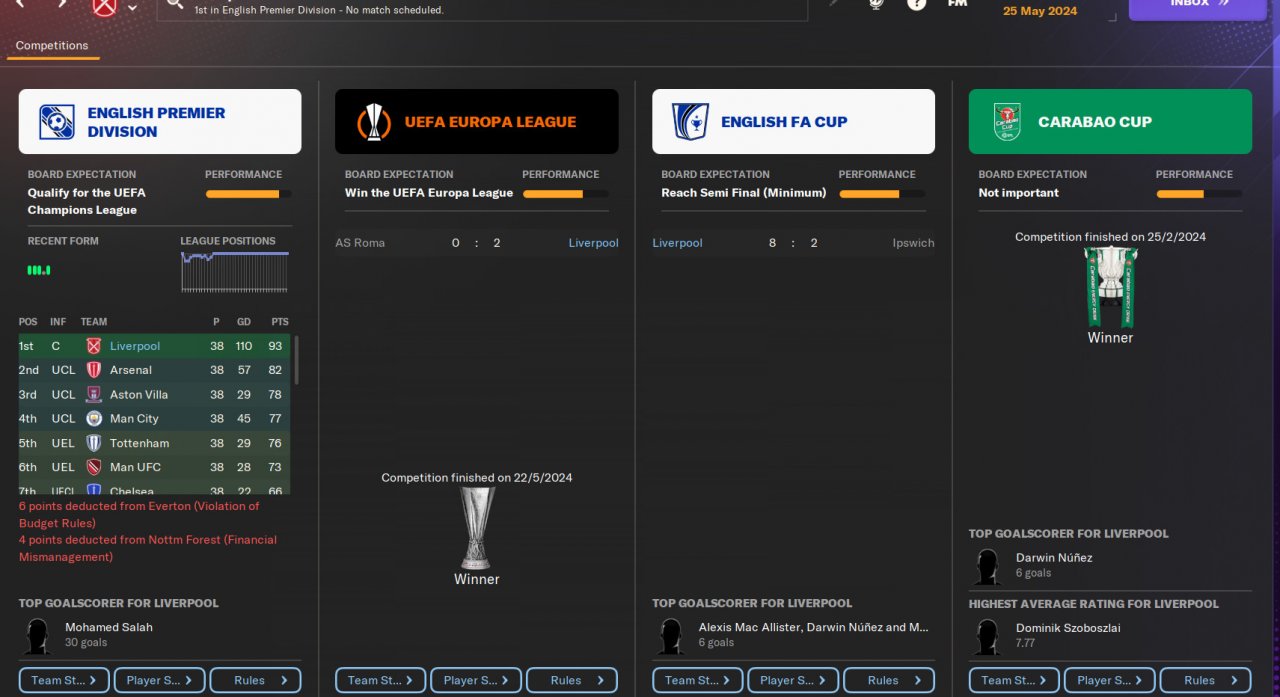Open the UEFA Europa League header

pyautogui.click(x=477, y=122)
